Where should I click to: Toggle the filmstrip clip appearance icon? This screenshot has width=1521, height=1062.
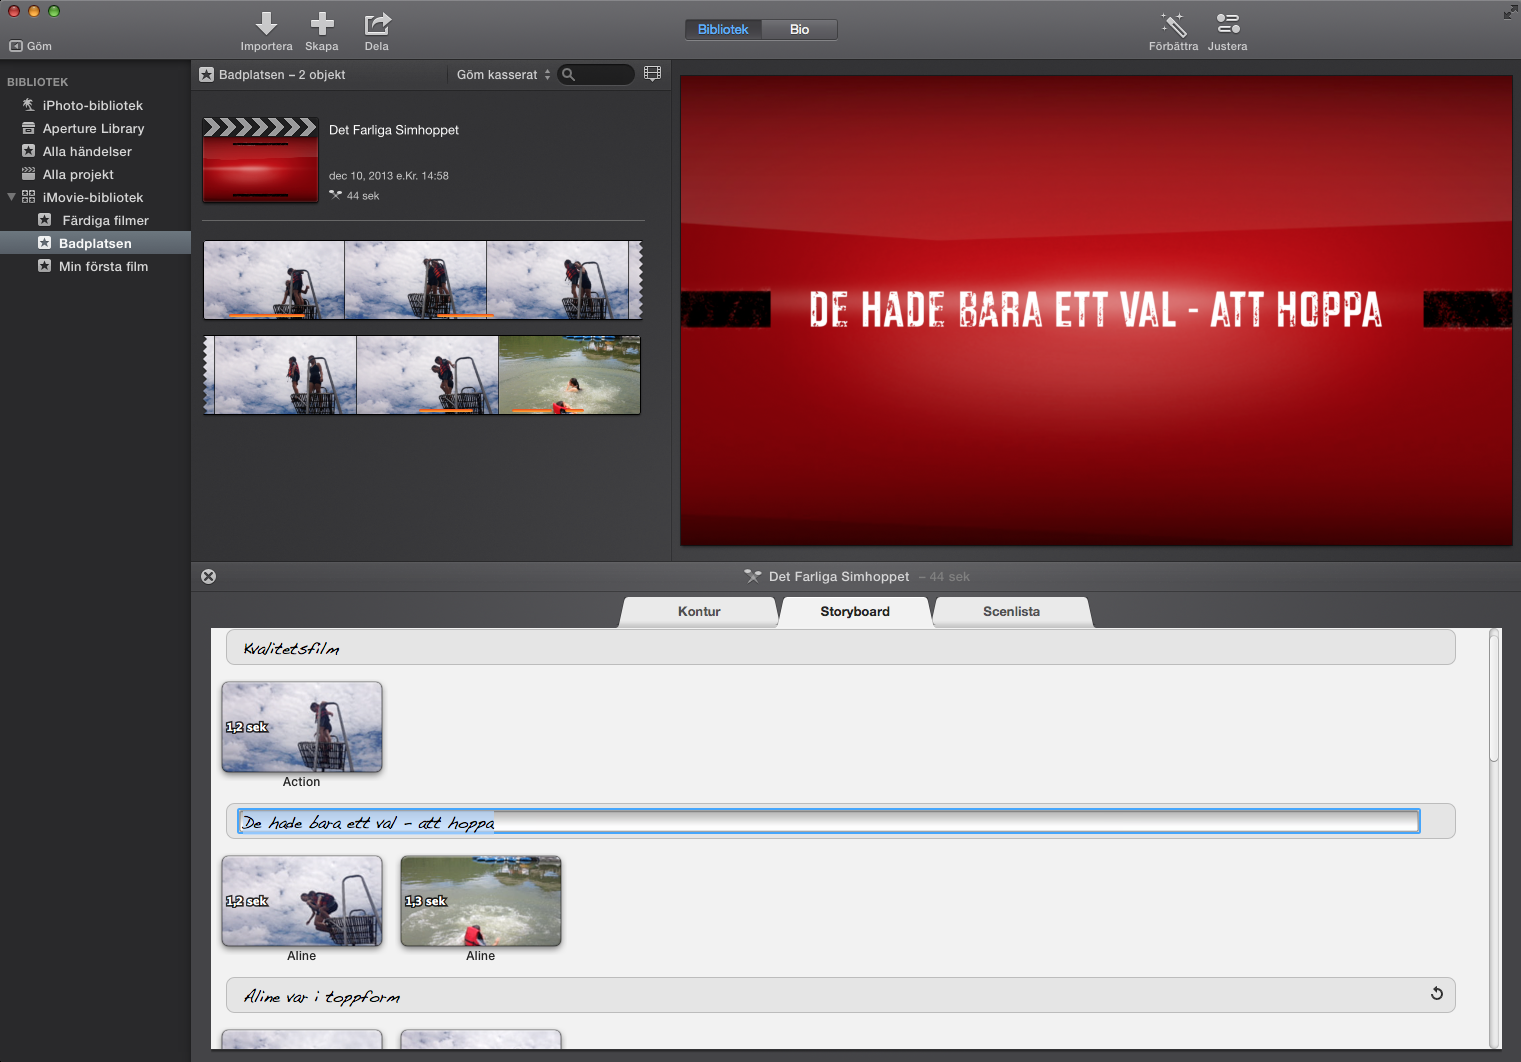tap(652, 74)
